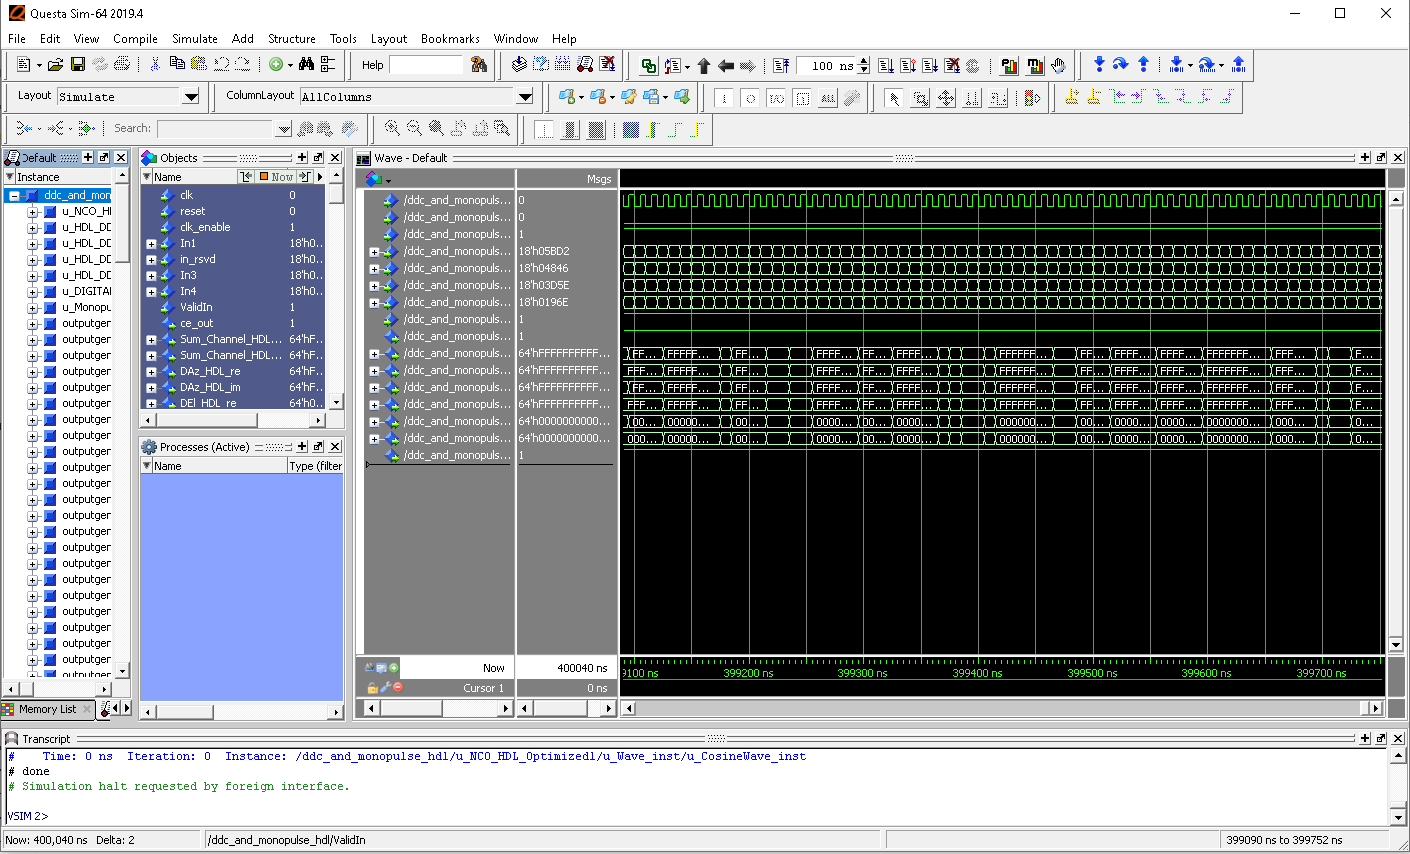The width and height of the screenshot is (1410, 854).
Task: Open the Simulate menu
Action: pyautogui.click(x=194, y=39)
